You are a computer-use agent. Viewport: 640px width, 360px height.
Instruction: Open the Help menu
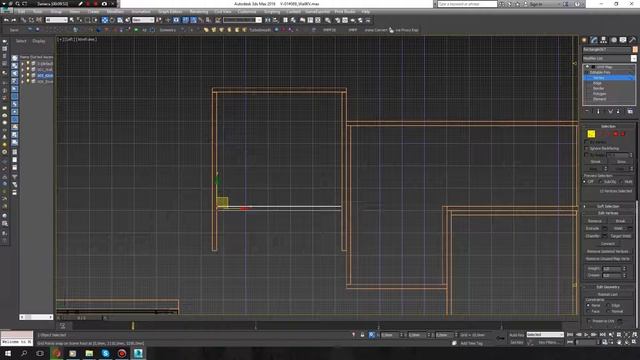pos(365,12)
